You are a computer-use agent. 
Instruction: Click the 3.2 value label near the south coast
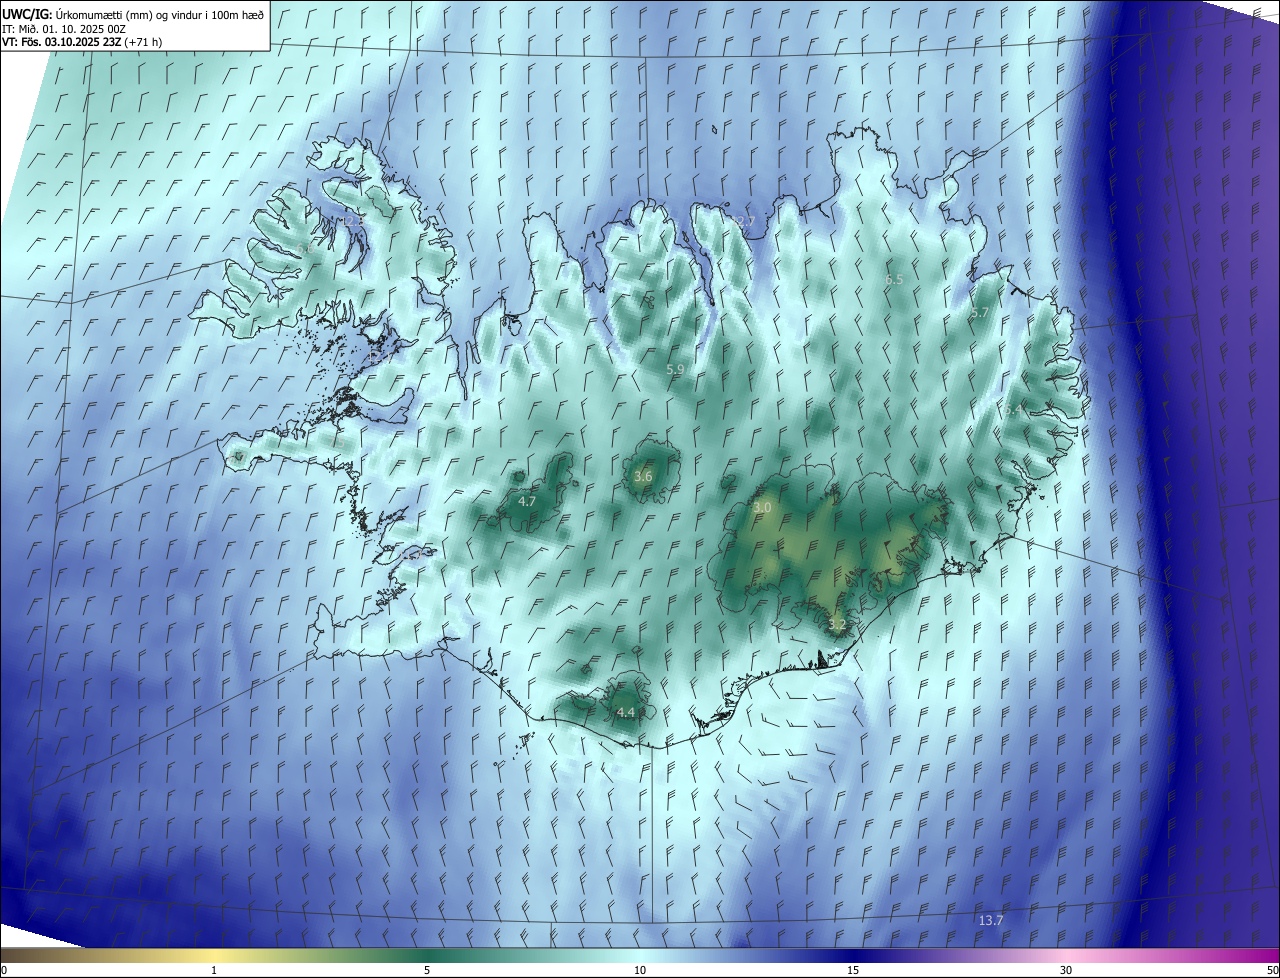point(837,625)
